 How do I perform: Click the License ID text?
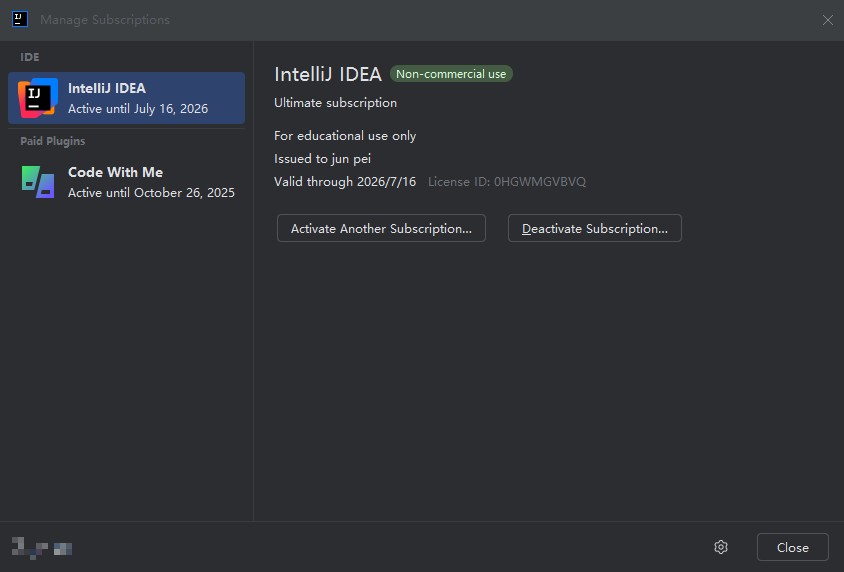(x=507, y=182)
